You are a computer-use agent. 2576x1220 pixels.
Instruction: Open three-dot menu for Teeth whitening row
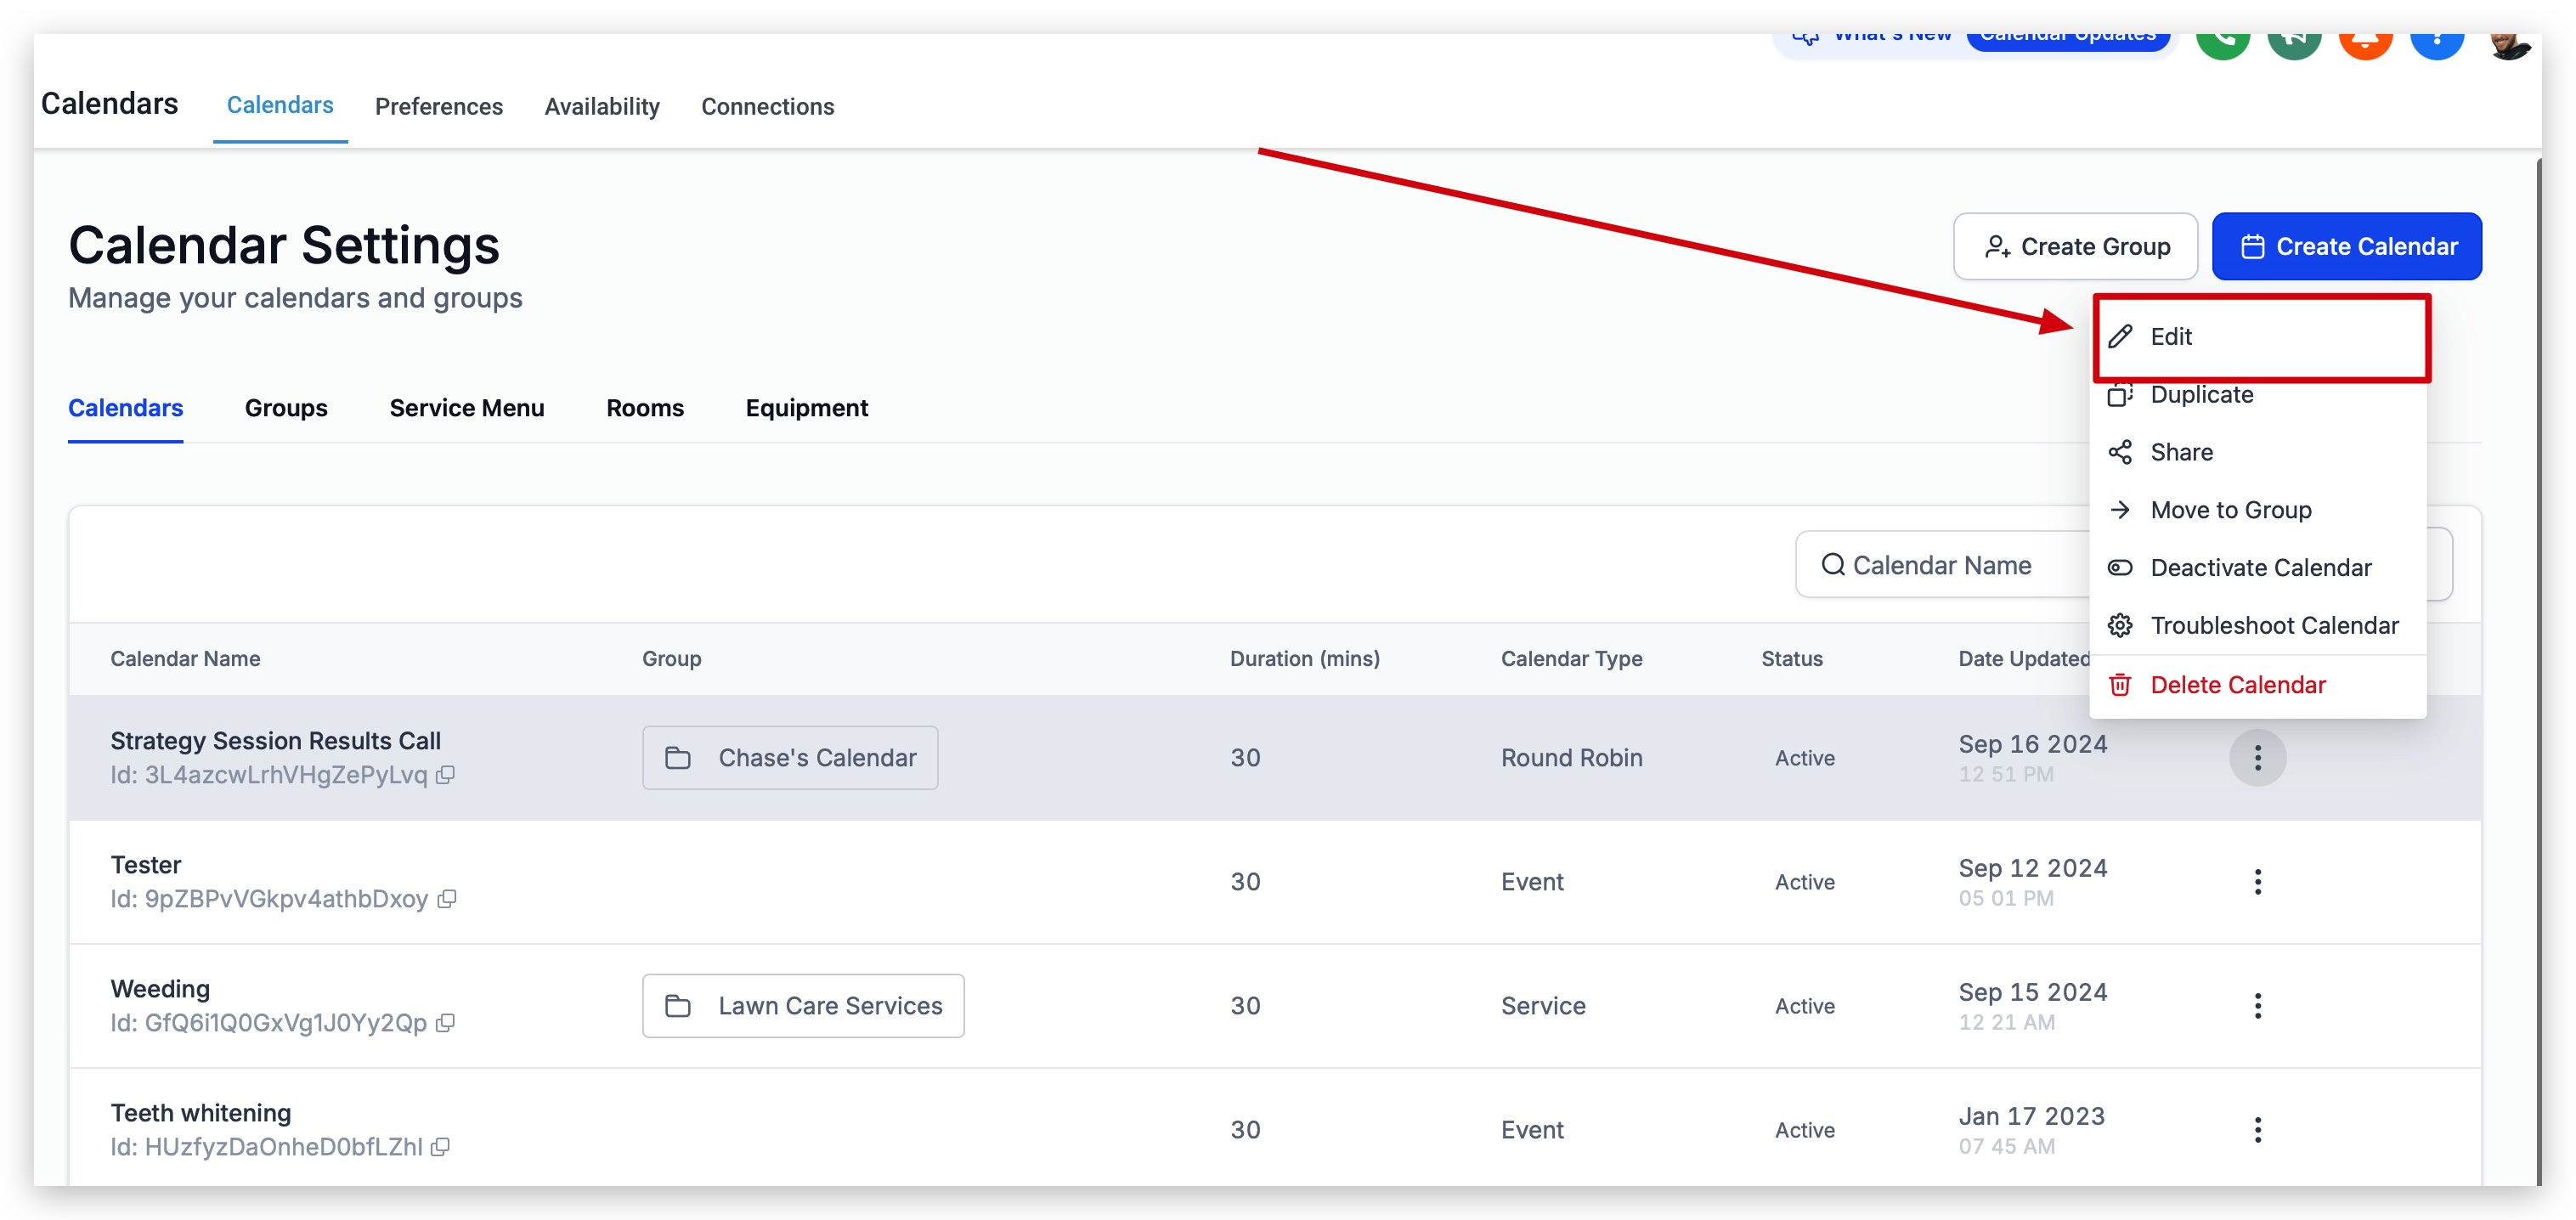[2257, 1130]
